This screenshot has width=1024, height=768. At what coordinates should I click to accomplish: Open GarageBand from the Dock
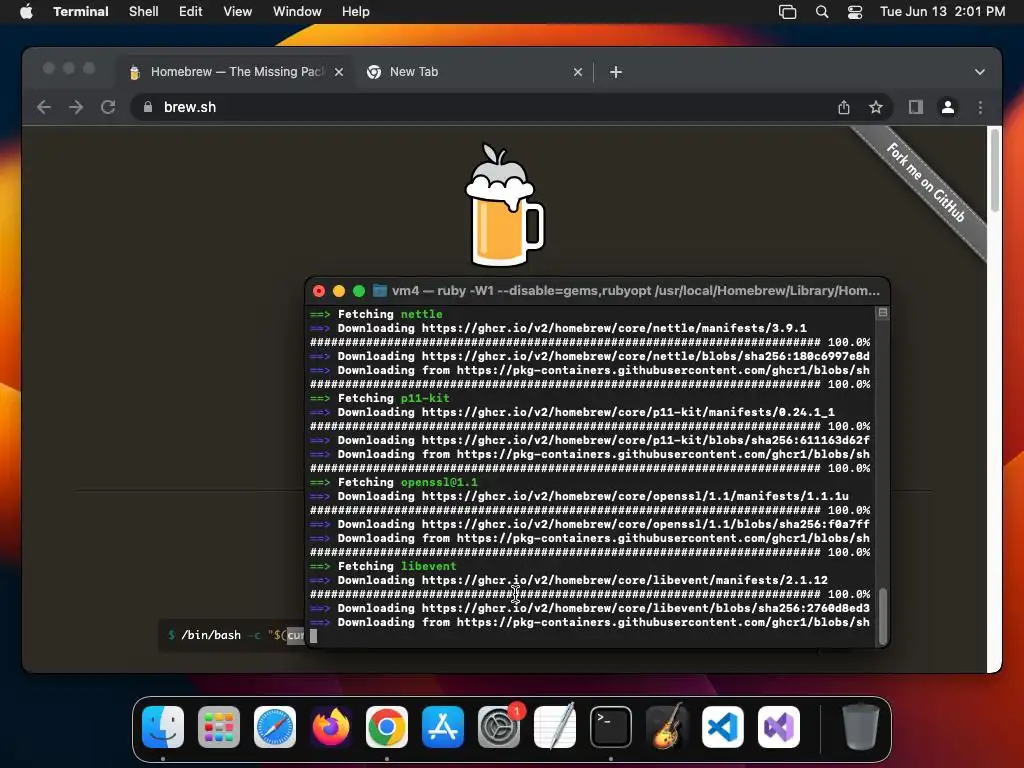coord(666,727)
